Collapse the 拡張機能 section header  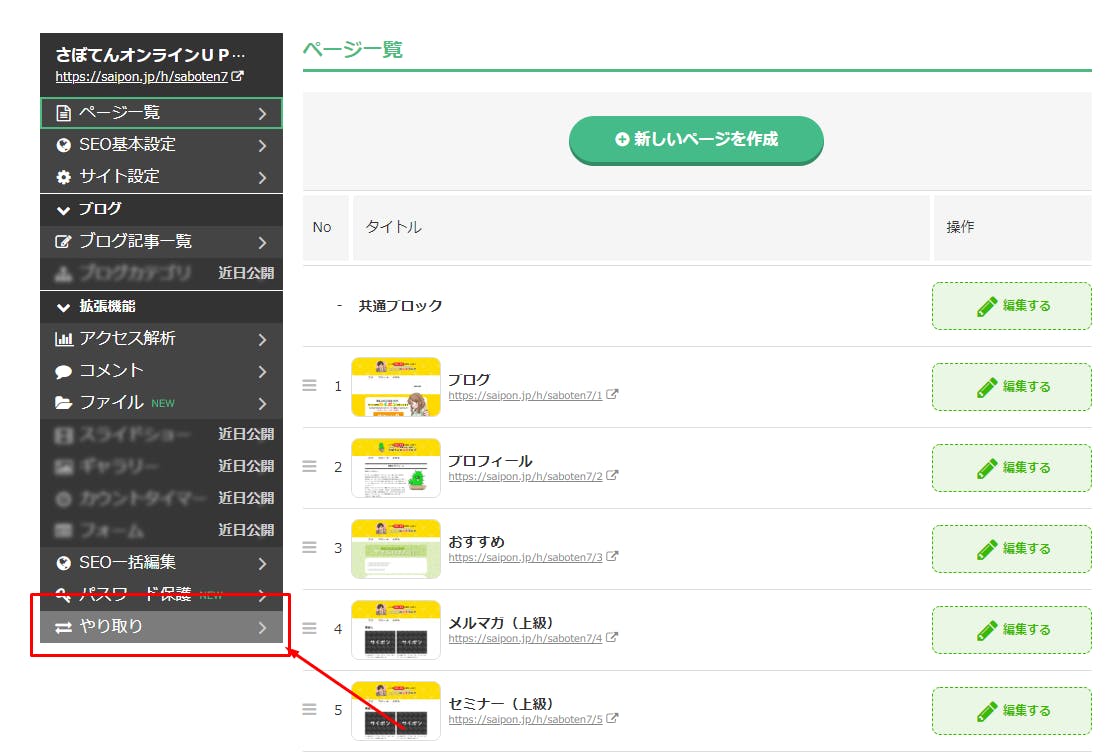pyautogui.click(x=96, y=307)
